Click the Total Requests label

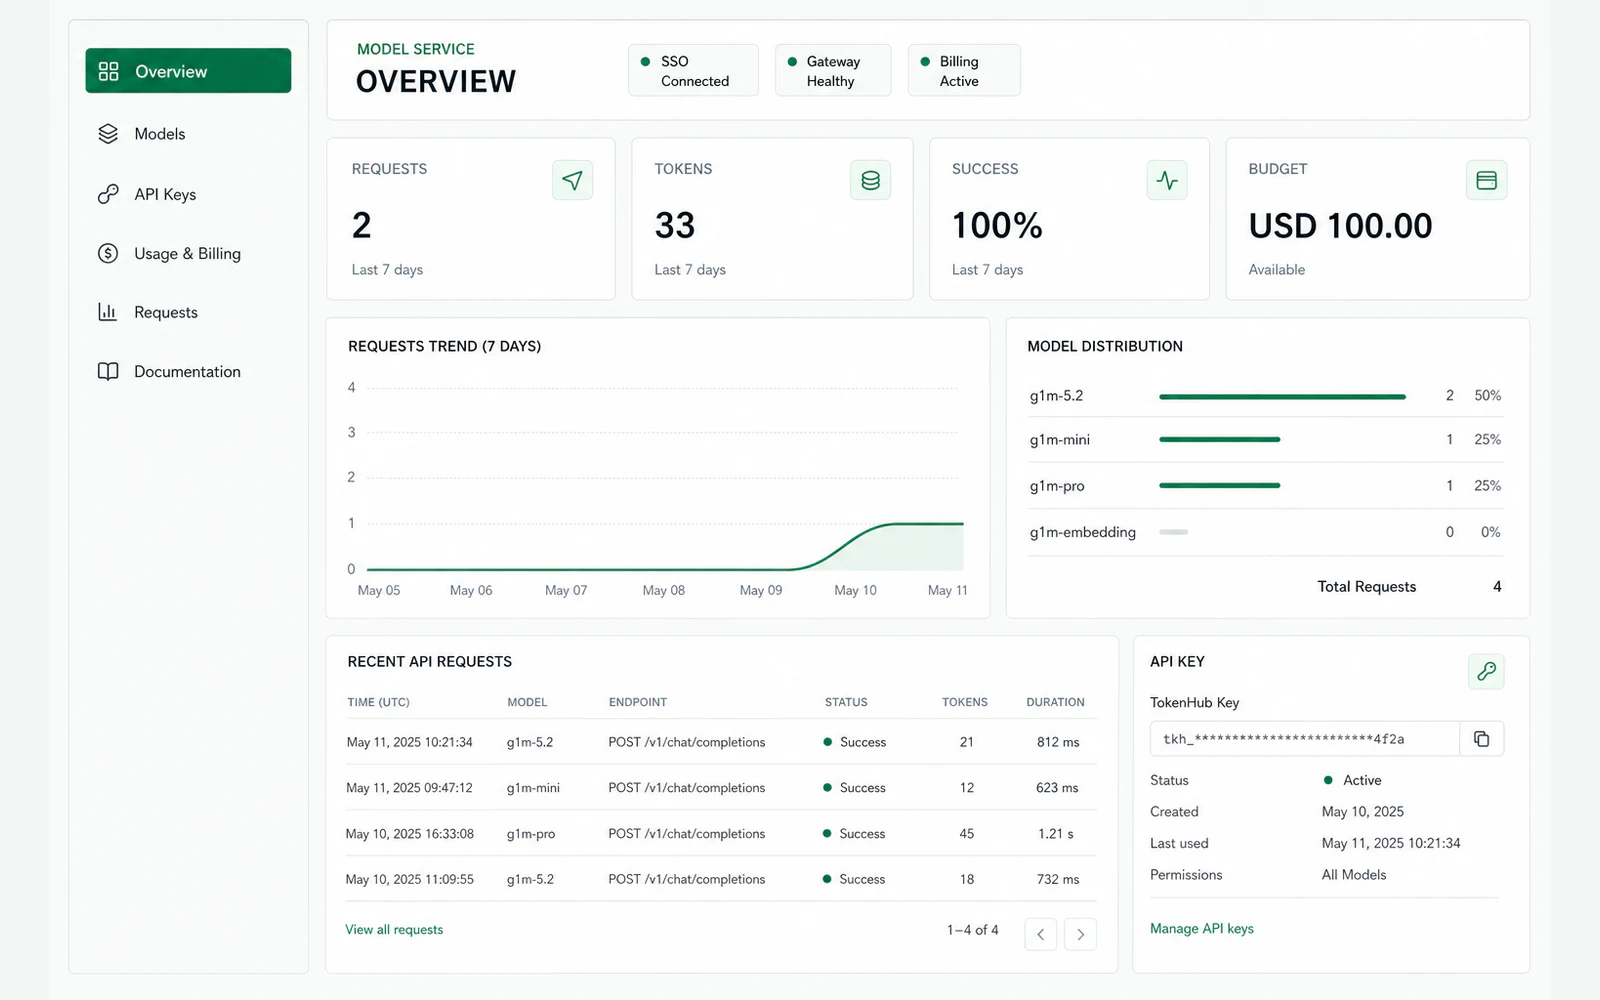[x=1366, y=586]
